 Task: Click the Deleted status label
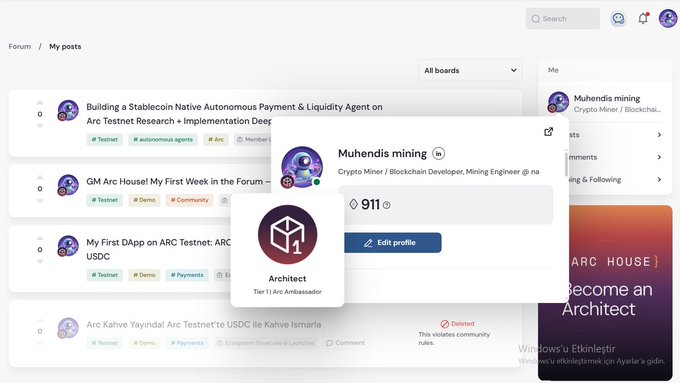pyautogui.click(x=457, y=324)
